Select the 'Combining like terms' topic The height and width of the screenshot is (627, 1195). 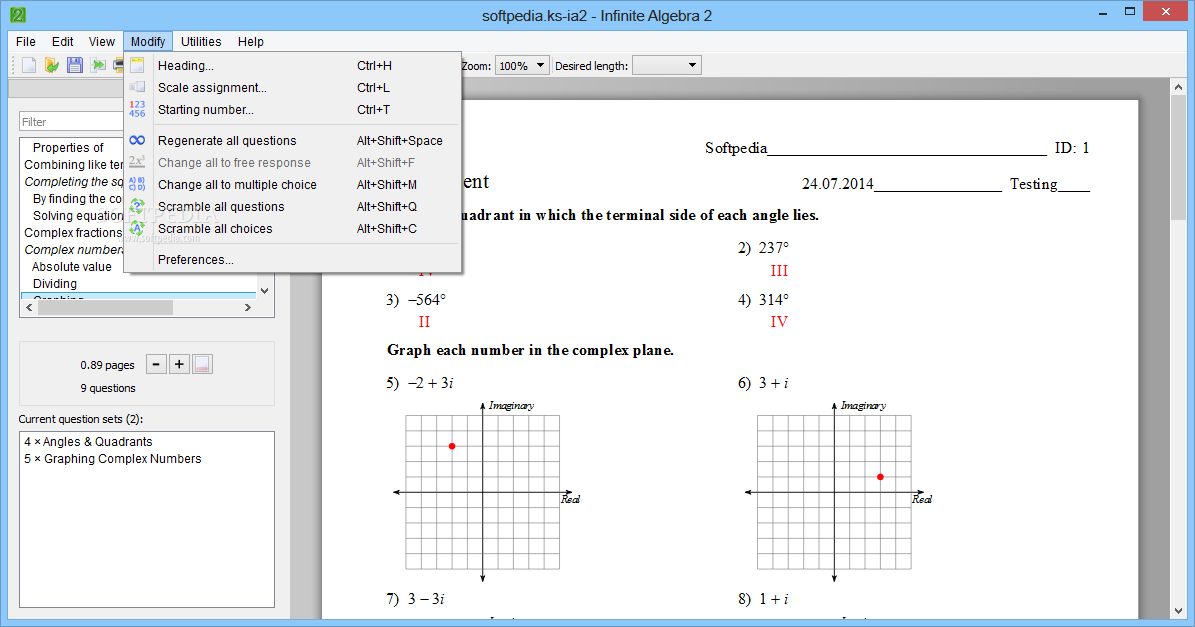(73, 165)
